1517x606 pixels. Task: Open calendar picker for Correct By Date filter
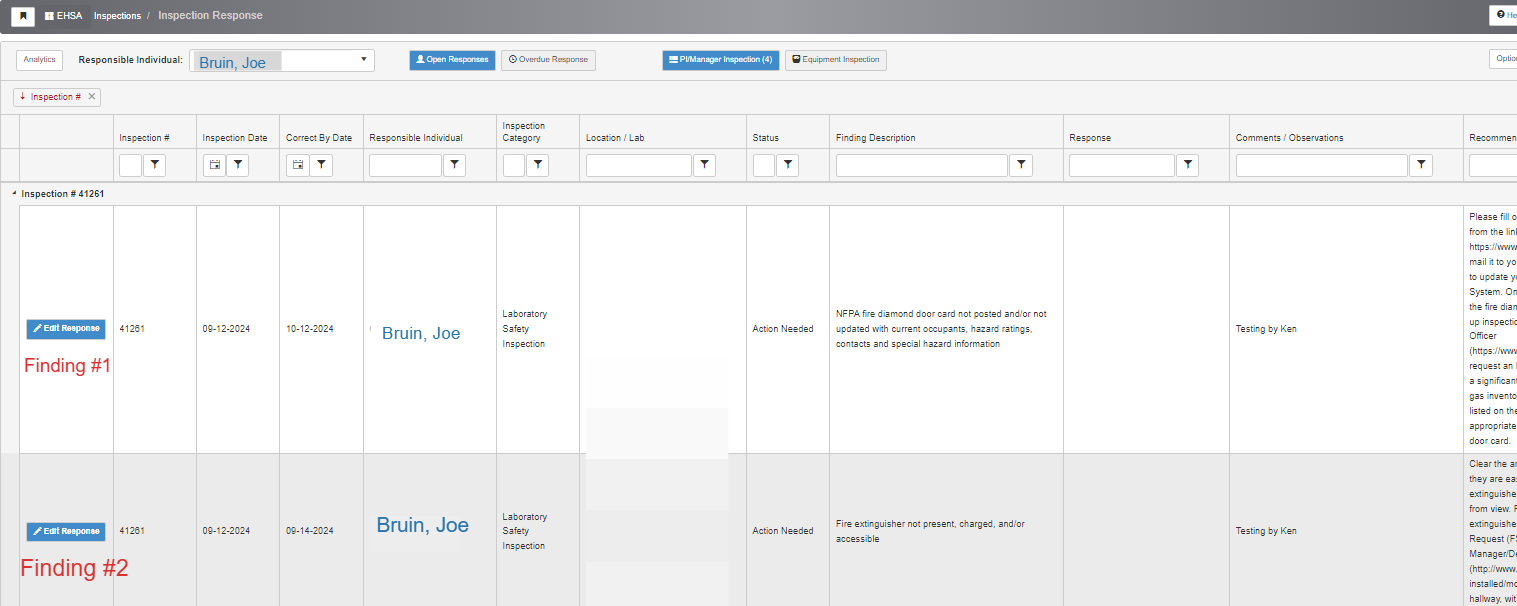pyautogui.click(x=297, y=166)
